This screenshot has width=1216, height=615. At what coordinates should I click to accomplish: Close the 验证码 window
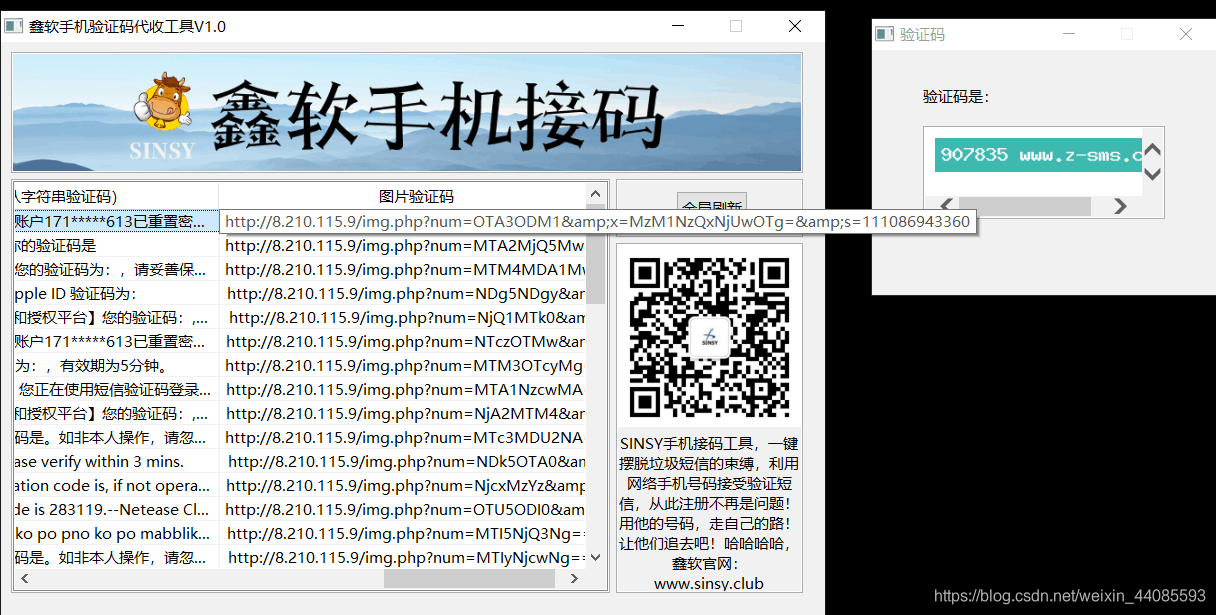click(1186, 34)
